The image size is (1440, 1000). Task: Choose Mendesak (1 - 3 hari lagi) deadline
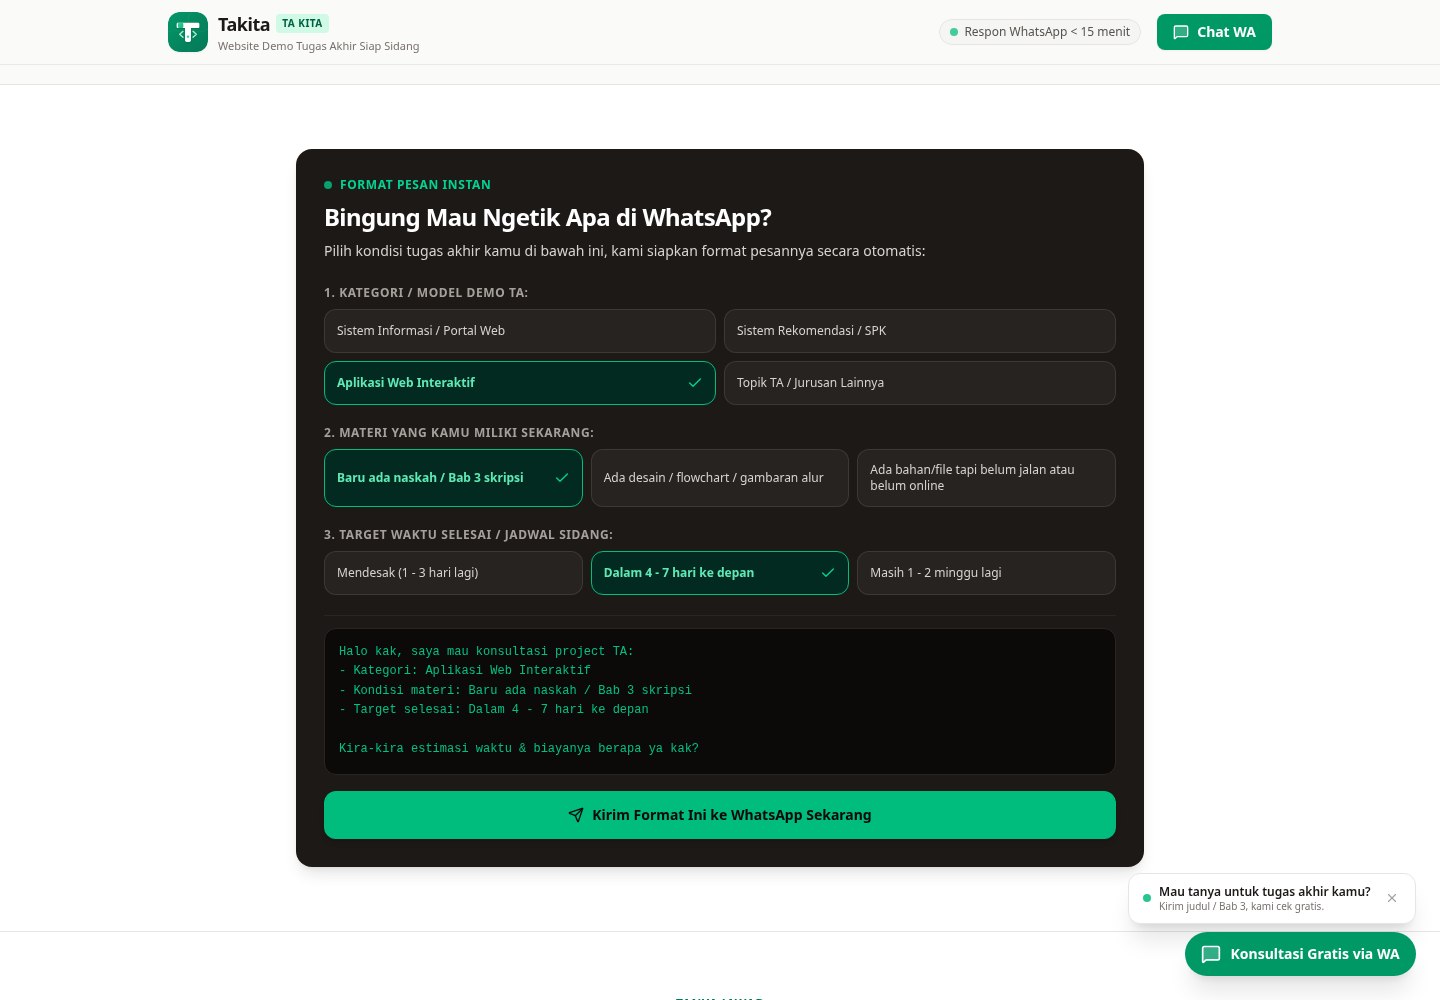click(x=453, y=573)
